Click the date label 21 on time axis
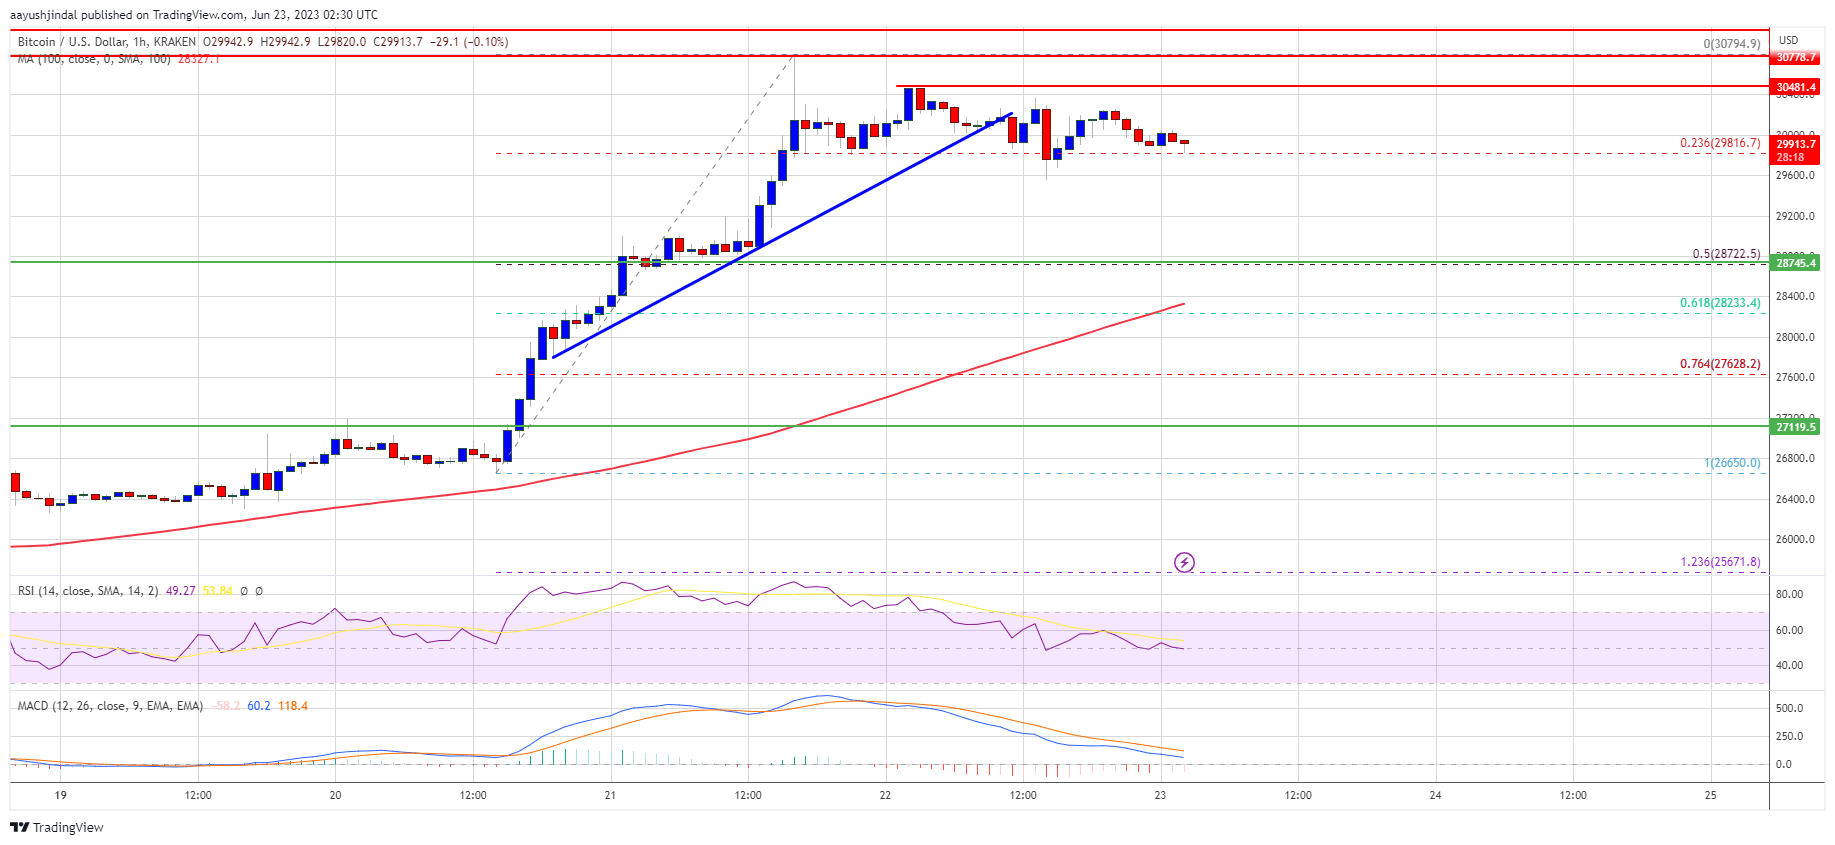Image resolution: width=1835 pixels, height=845 pixels. [610, 796]
